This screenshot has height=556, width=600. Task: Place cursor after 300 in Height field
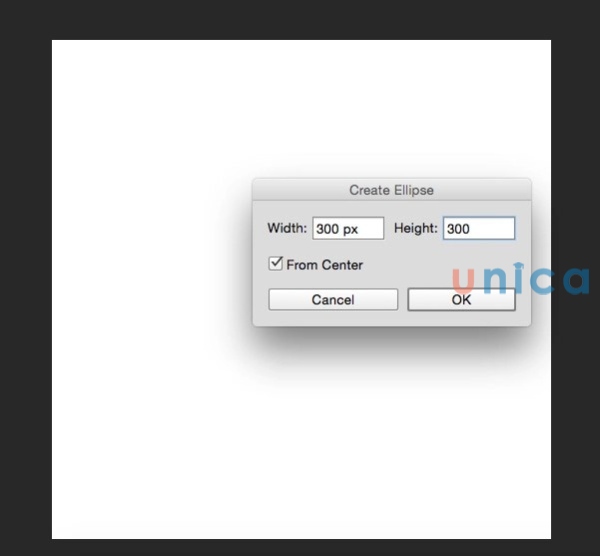(x=471, y=229)
